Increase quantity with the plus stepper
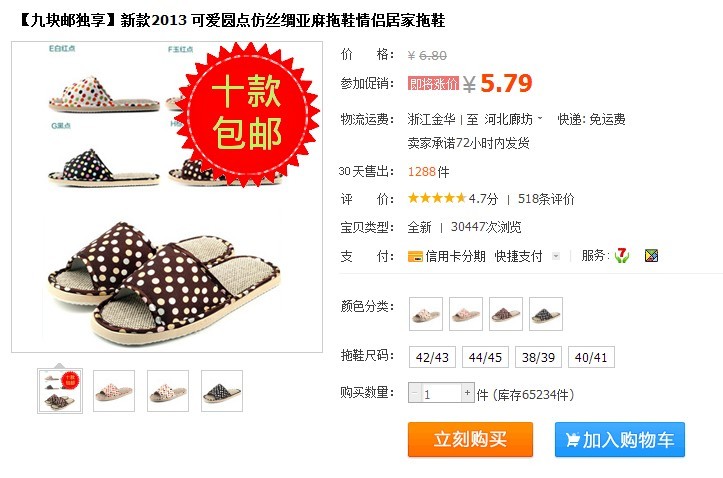This screenshot has height=478, width=723. click(x=468, y=393)
